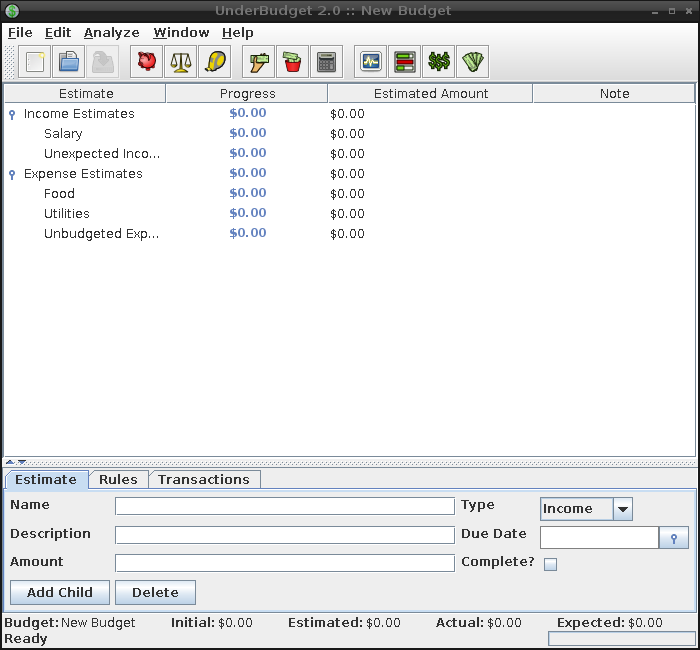Open the Help menu

pos(238,33)
